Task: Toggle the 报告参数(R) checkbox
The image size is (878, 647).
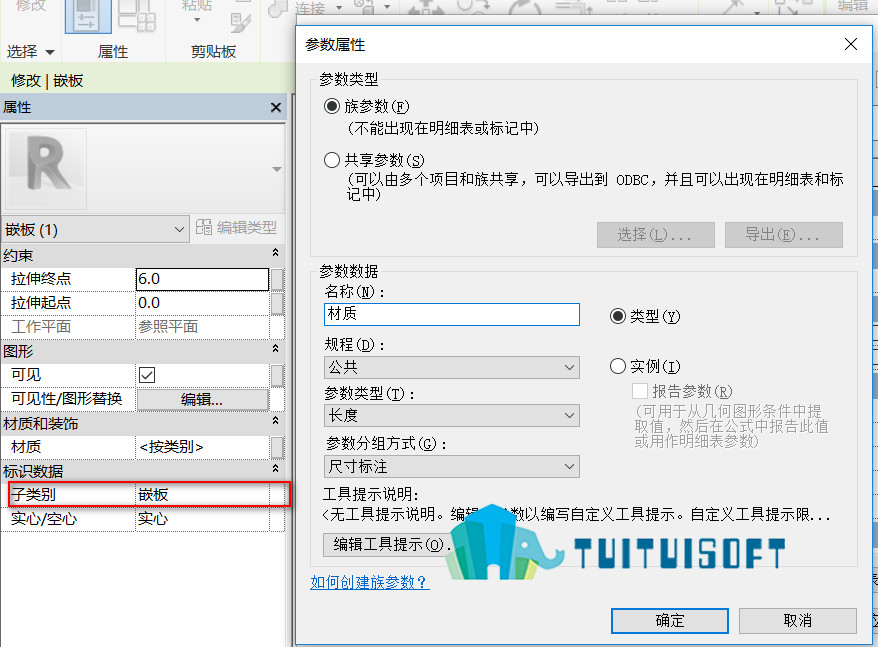Action: pyautogui.click(x=639, y=391)
